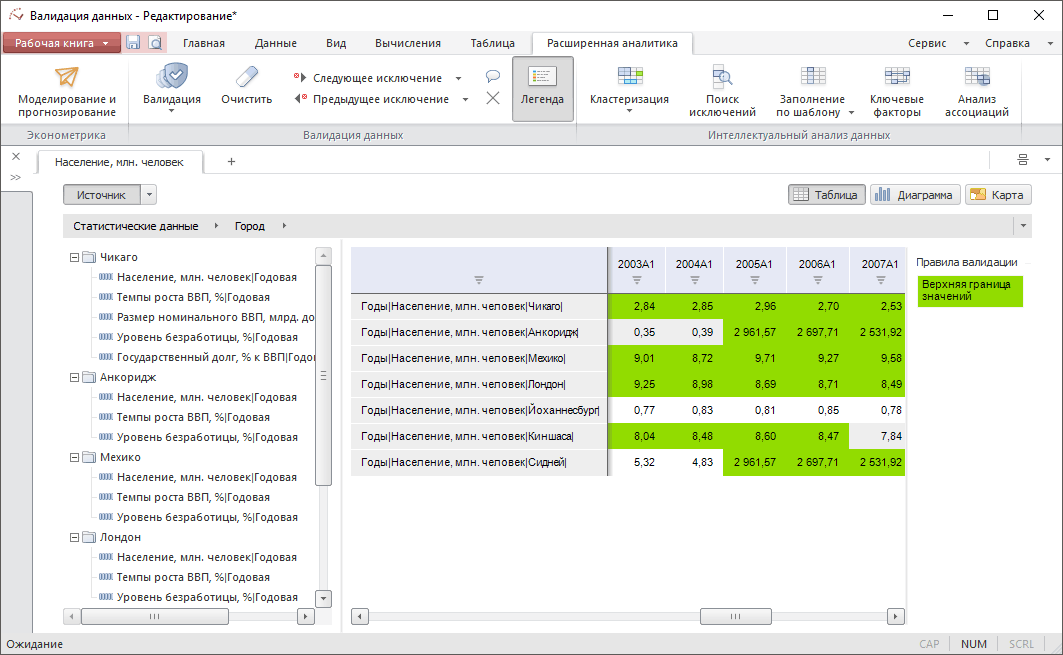Open the Рабочая книга dropdown menu

click(62, 43)
